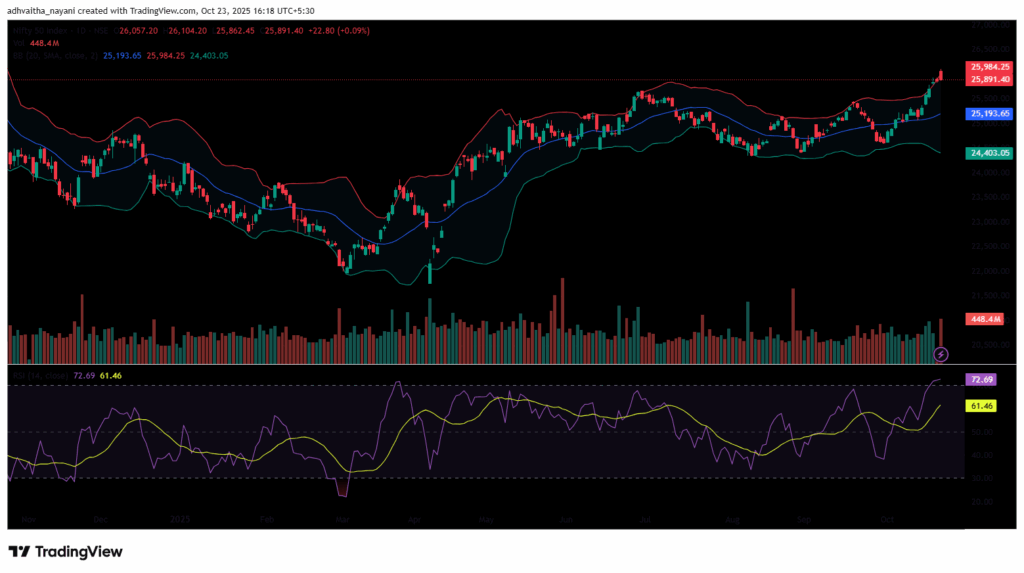This screenshot has height=573, width=1024.
Task: Select the Apr label on time axis
Action: pyautogui.click(x=415, y=520)
